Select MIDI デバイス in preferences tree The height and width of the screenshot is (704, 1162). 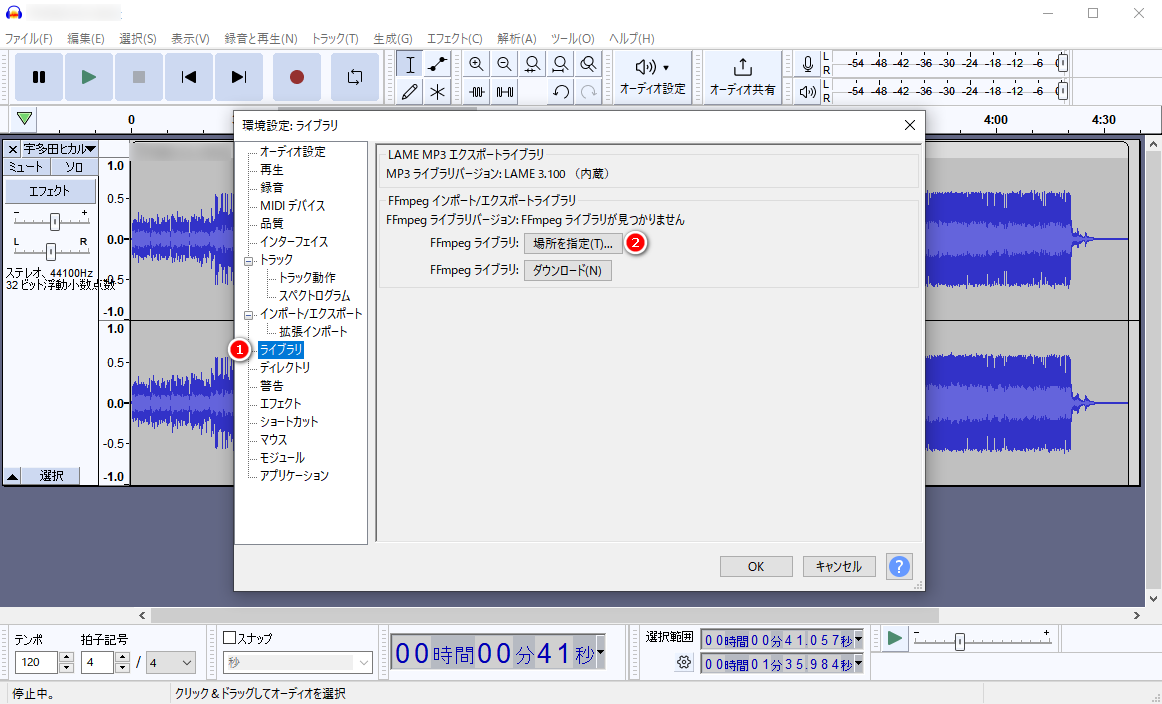point(292,206)
